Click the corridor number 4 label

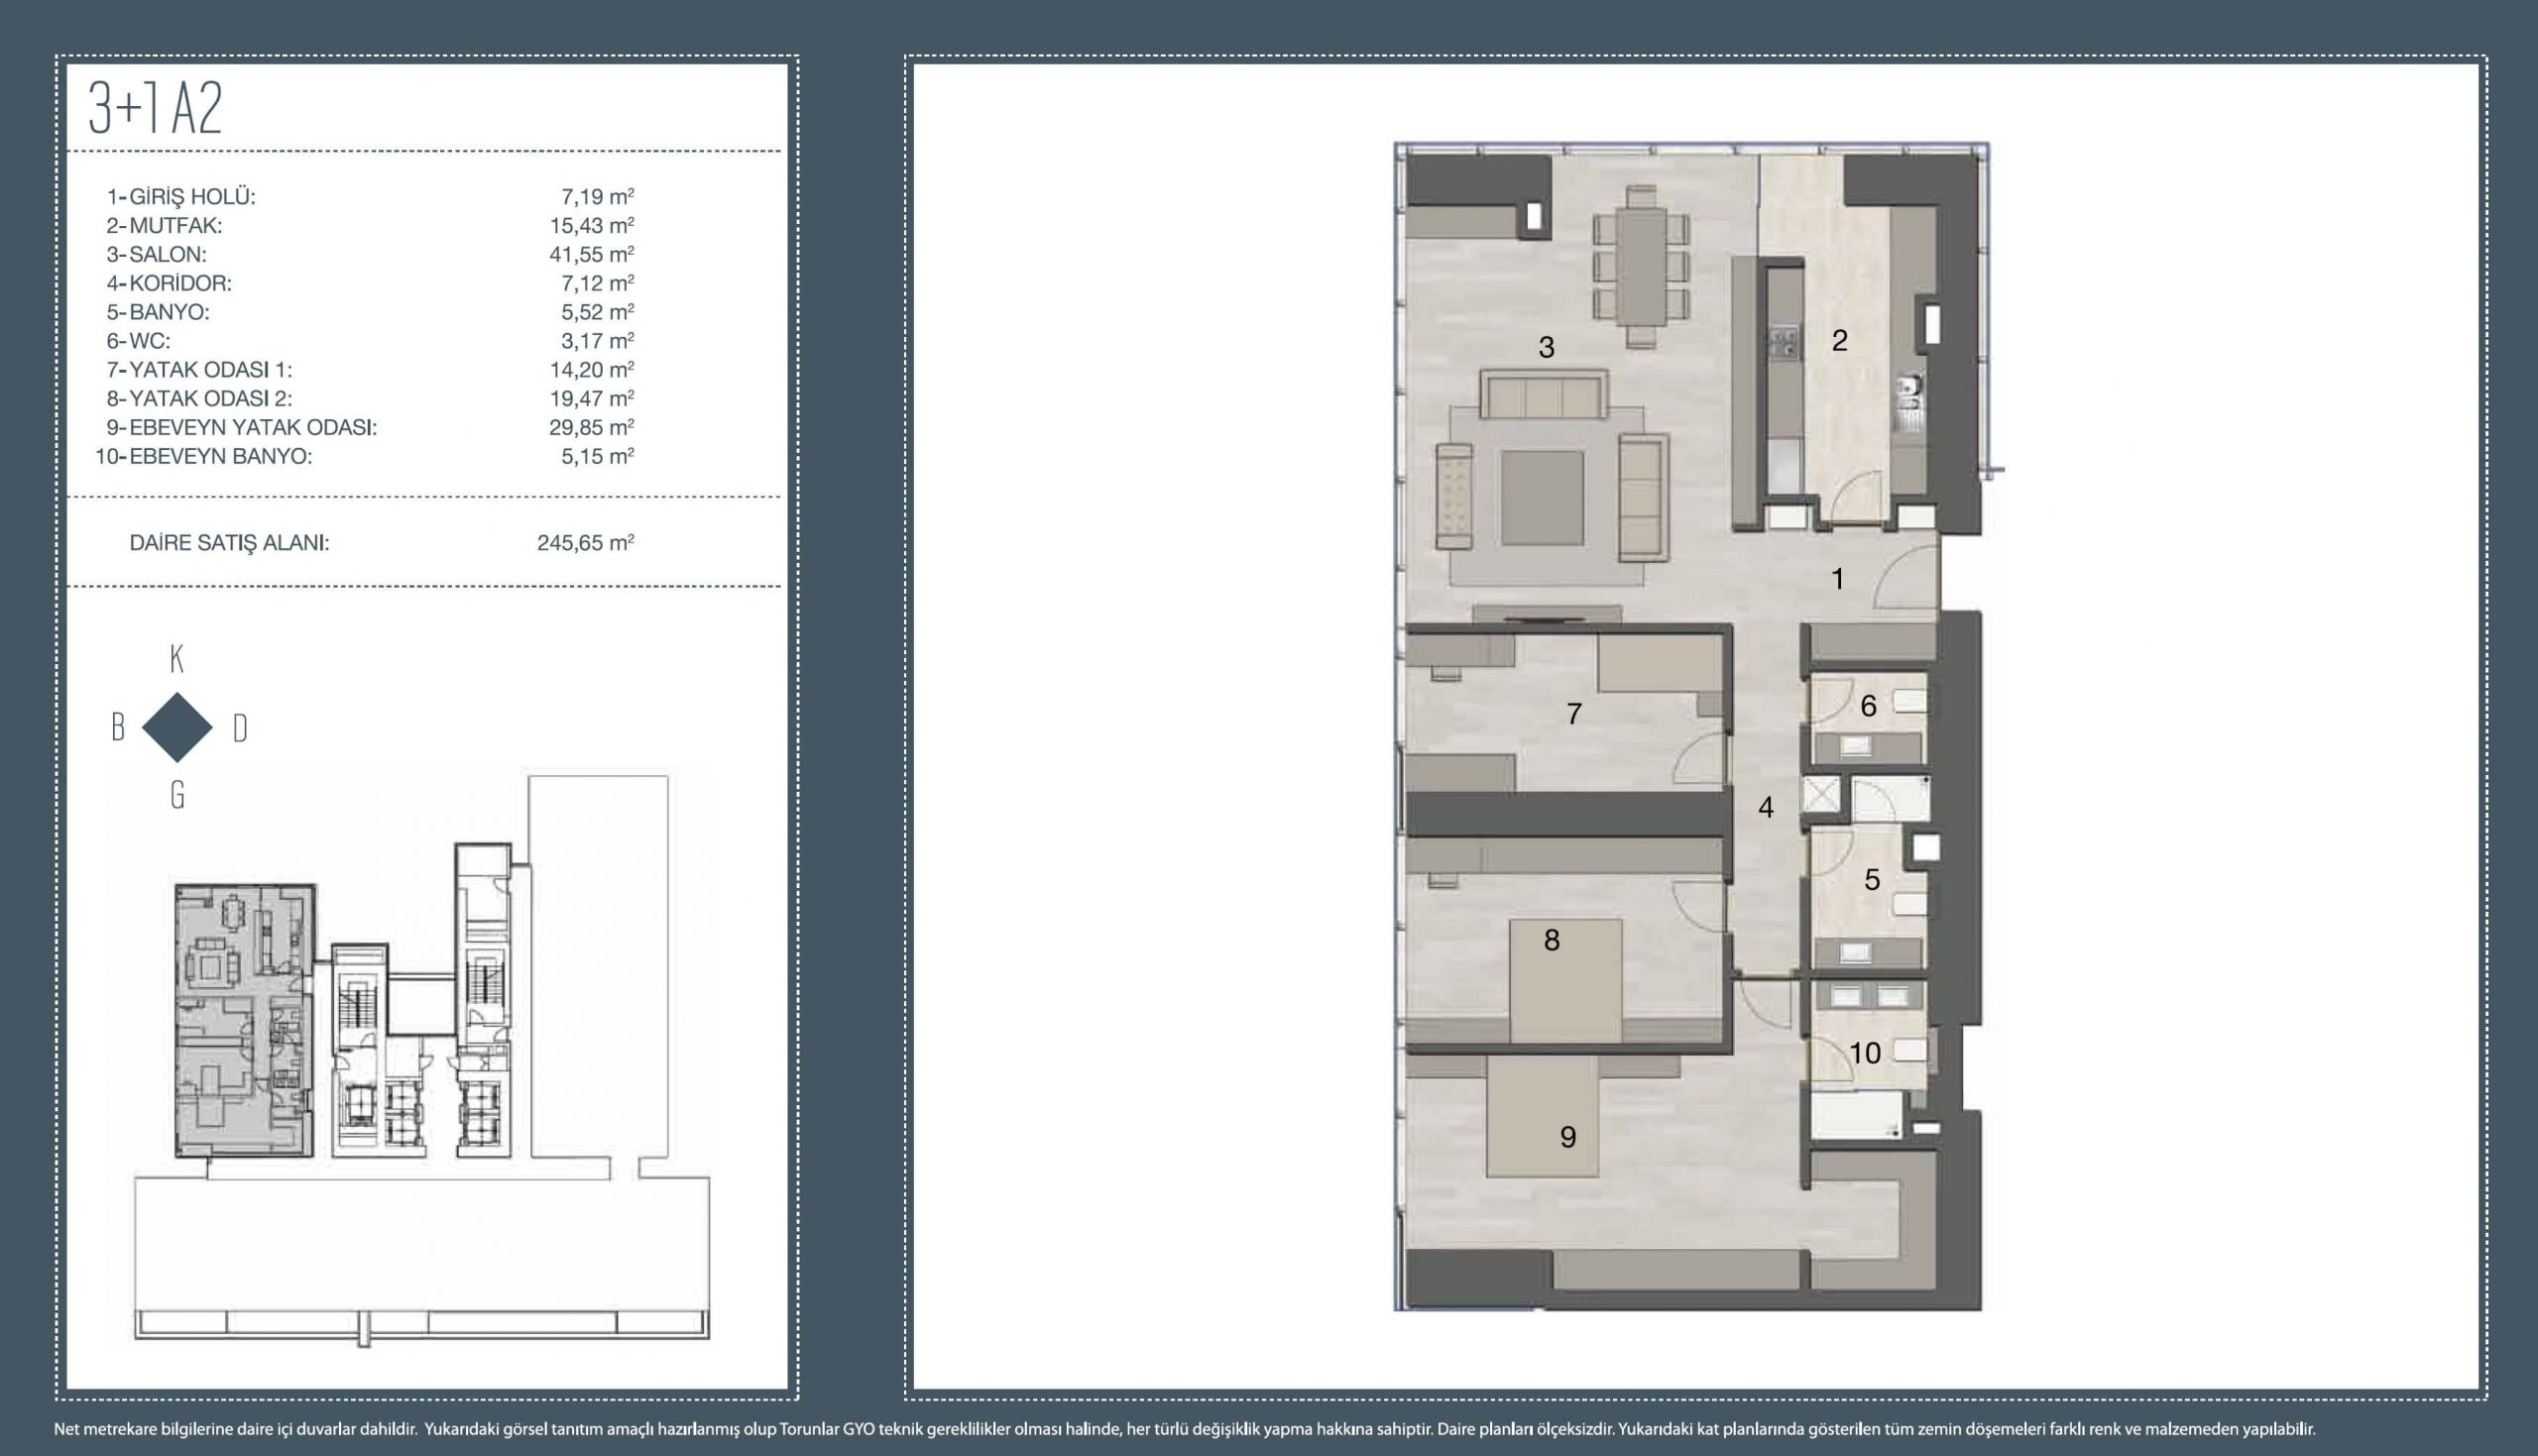click(1766, 808)
